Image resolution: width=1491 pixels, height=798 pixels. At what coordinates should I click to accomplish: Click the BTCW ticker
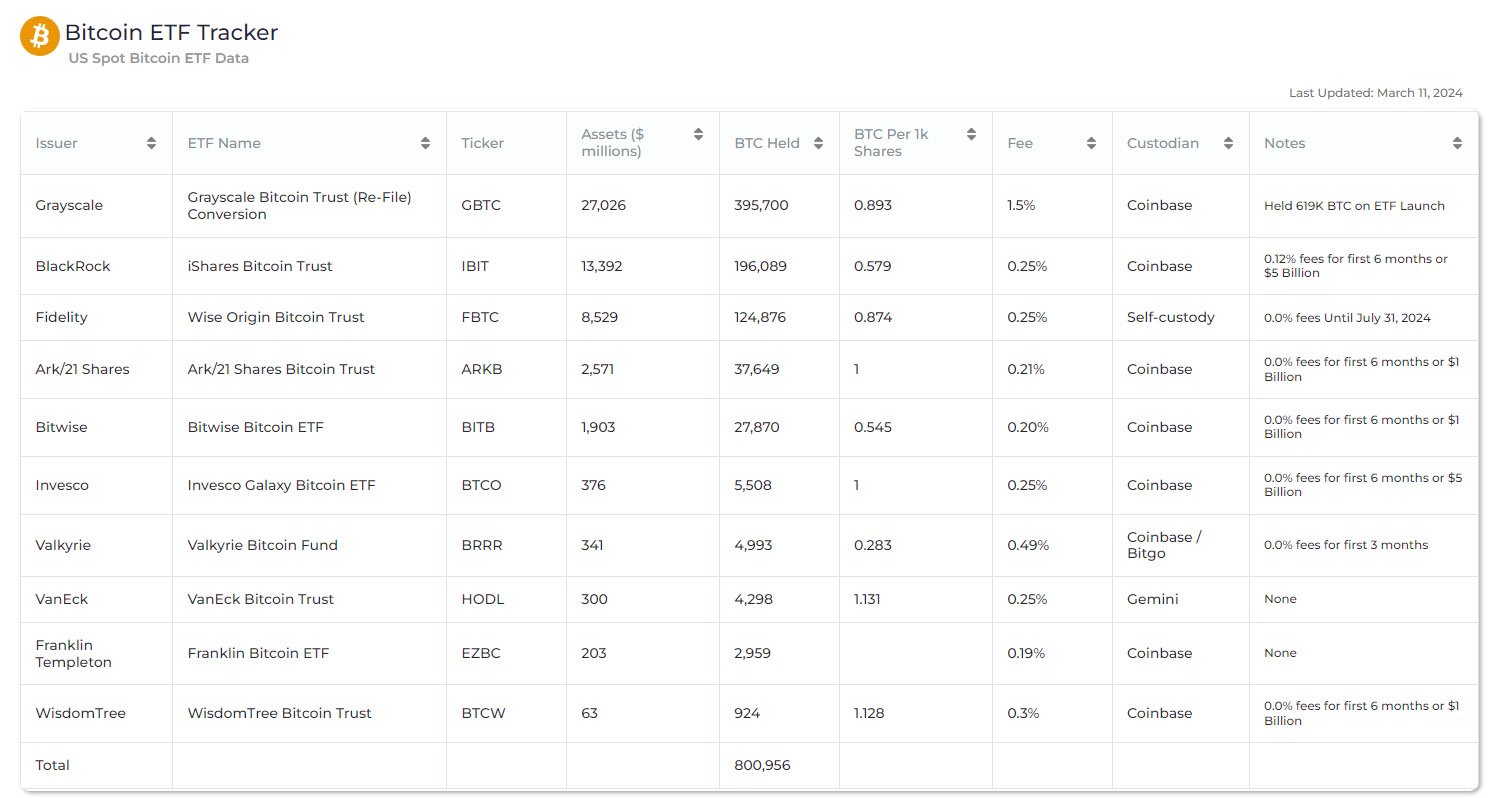[x=483, y=713]
